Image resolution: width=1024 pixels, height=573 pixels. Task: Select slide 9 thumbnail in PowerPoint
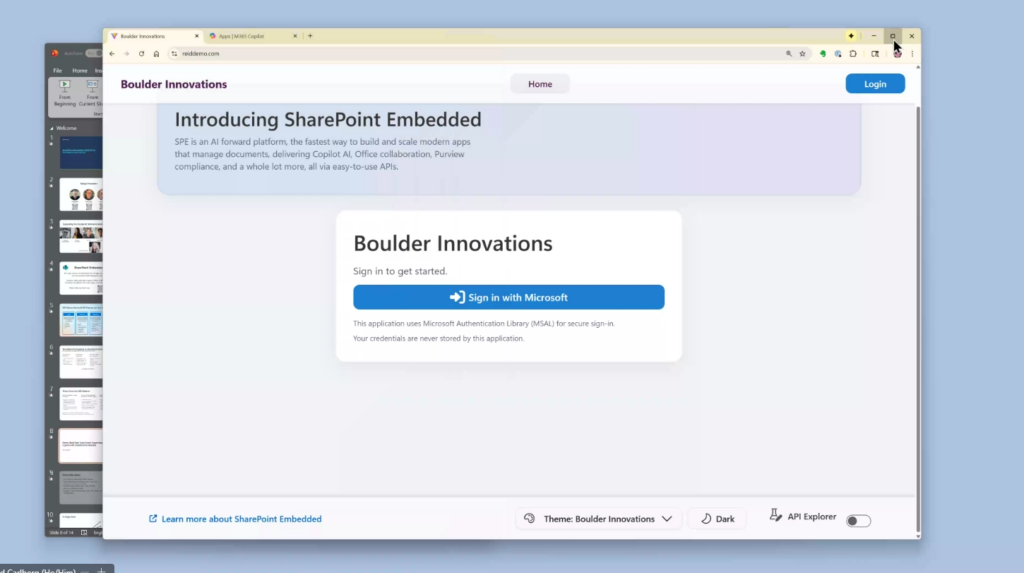[81, 487]
